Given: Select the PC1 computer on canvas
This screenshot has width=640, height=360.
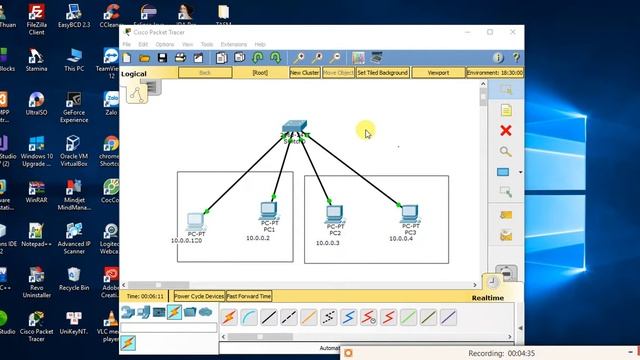Looking at the screenshot, I should [269, 212].
